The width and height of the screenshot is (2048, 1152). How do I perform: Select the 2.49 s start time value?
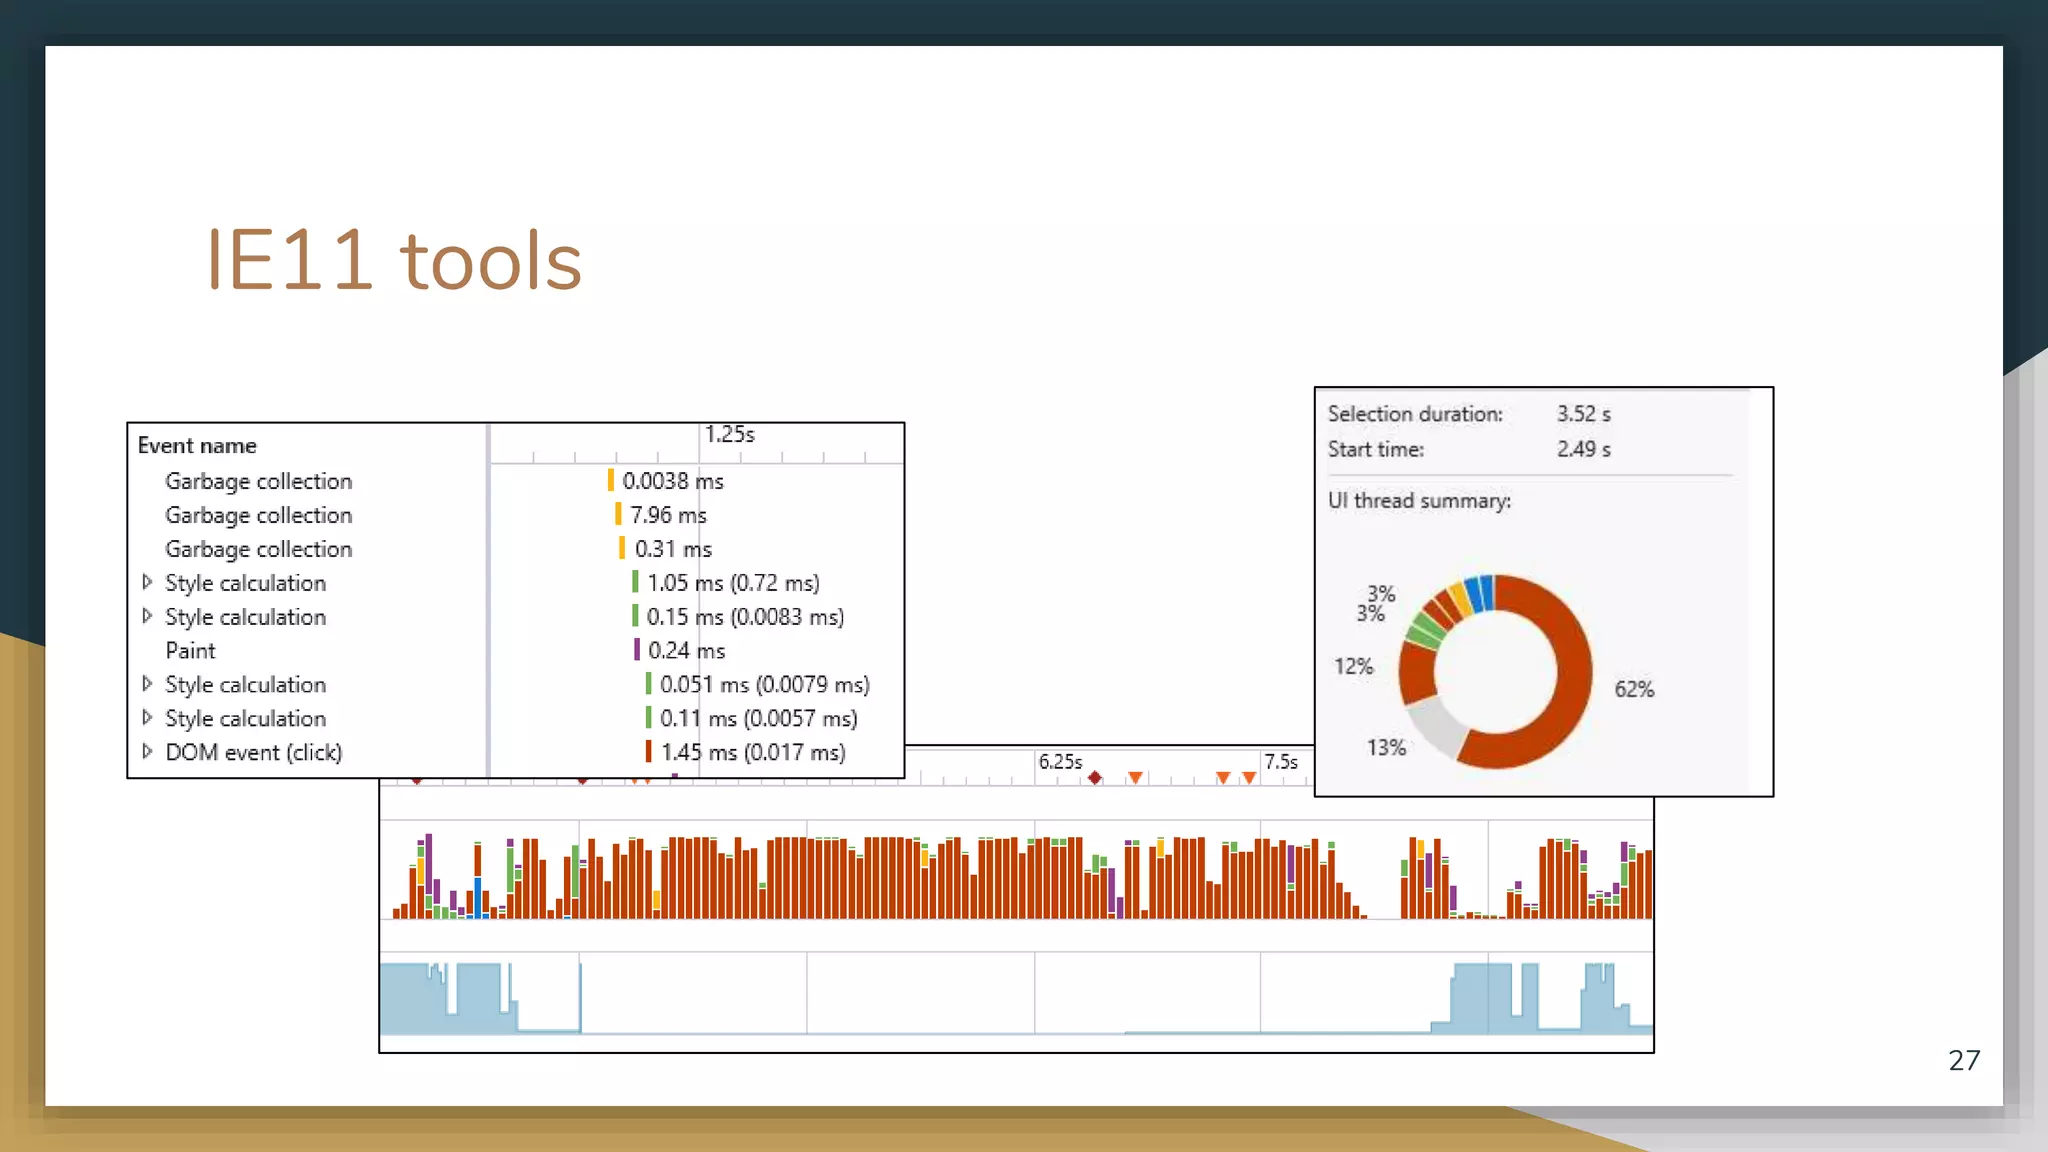pos(1584,450)
